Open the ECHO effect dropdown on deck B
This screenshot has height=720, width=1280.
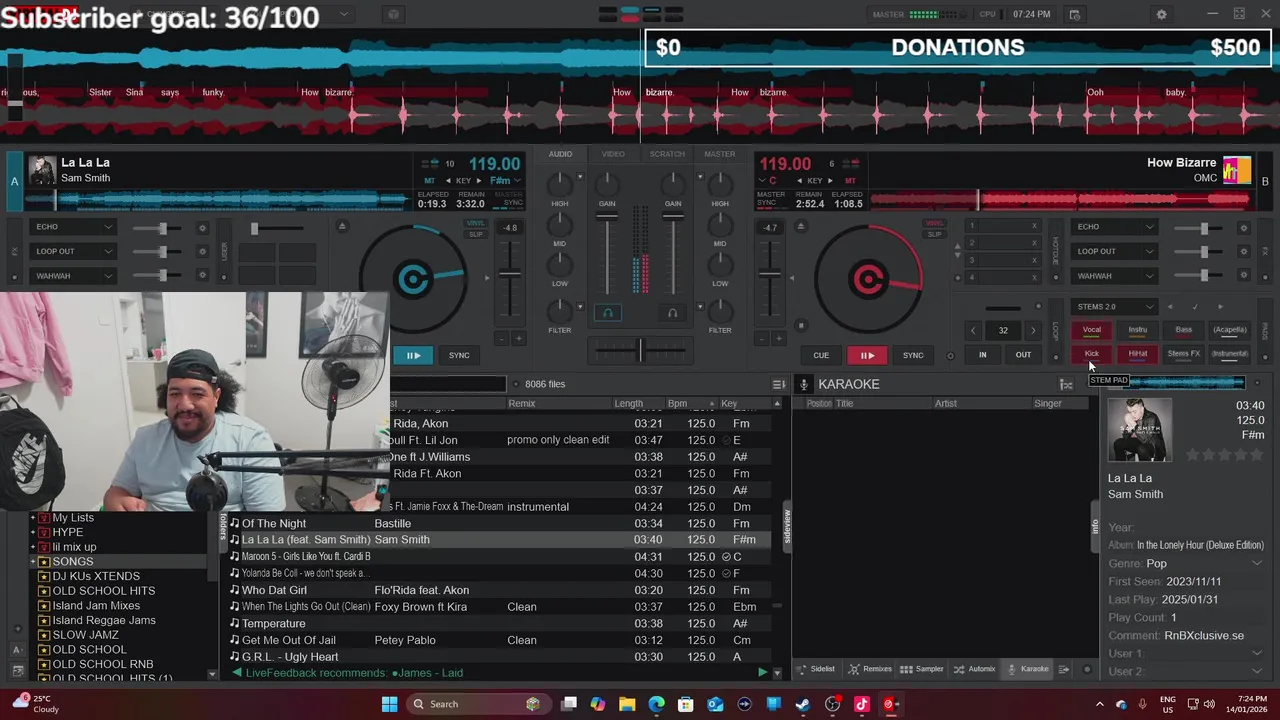(1115, 227)
